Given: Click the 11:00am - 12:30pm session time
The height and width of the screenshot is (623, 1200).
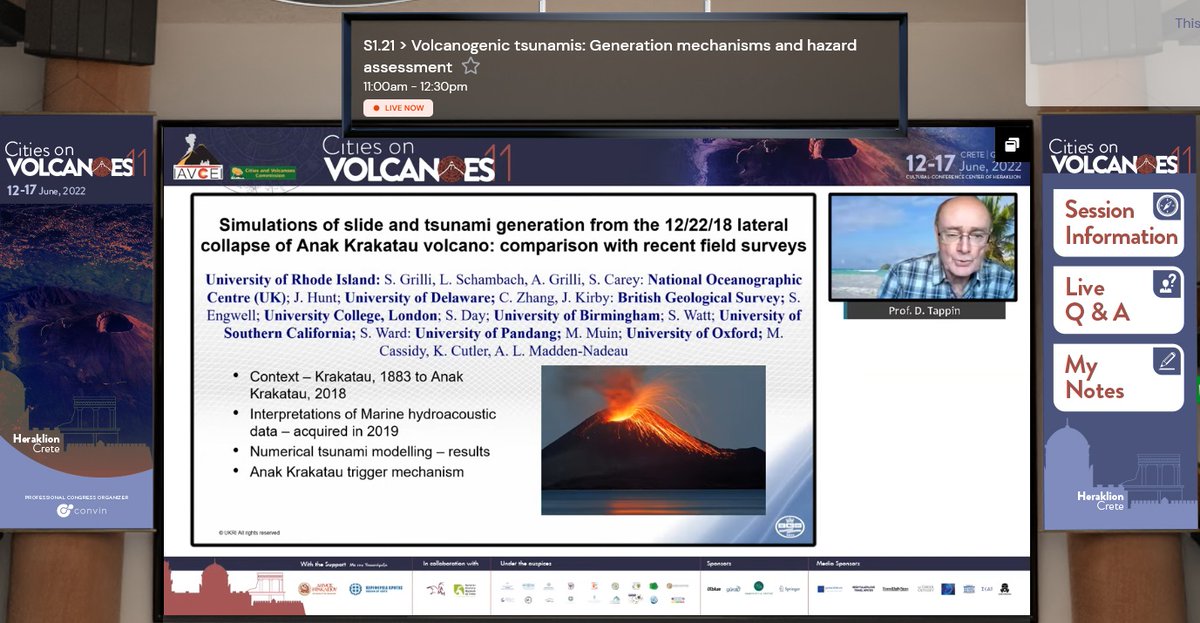Looking at the screenshot, I should coord(415,87).
